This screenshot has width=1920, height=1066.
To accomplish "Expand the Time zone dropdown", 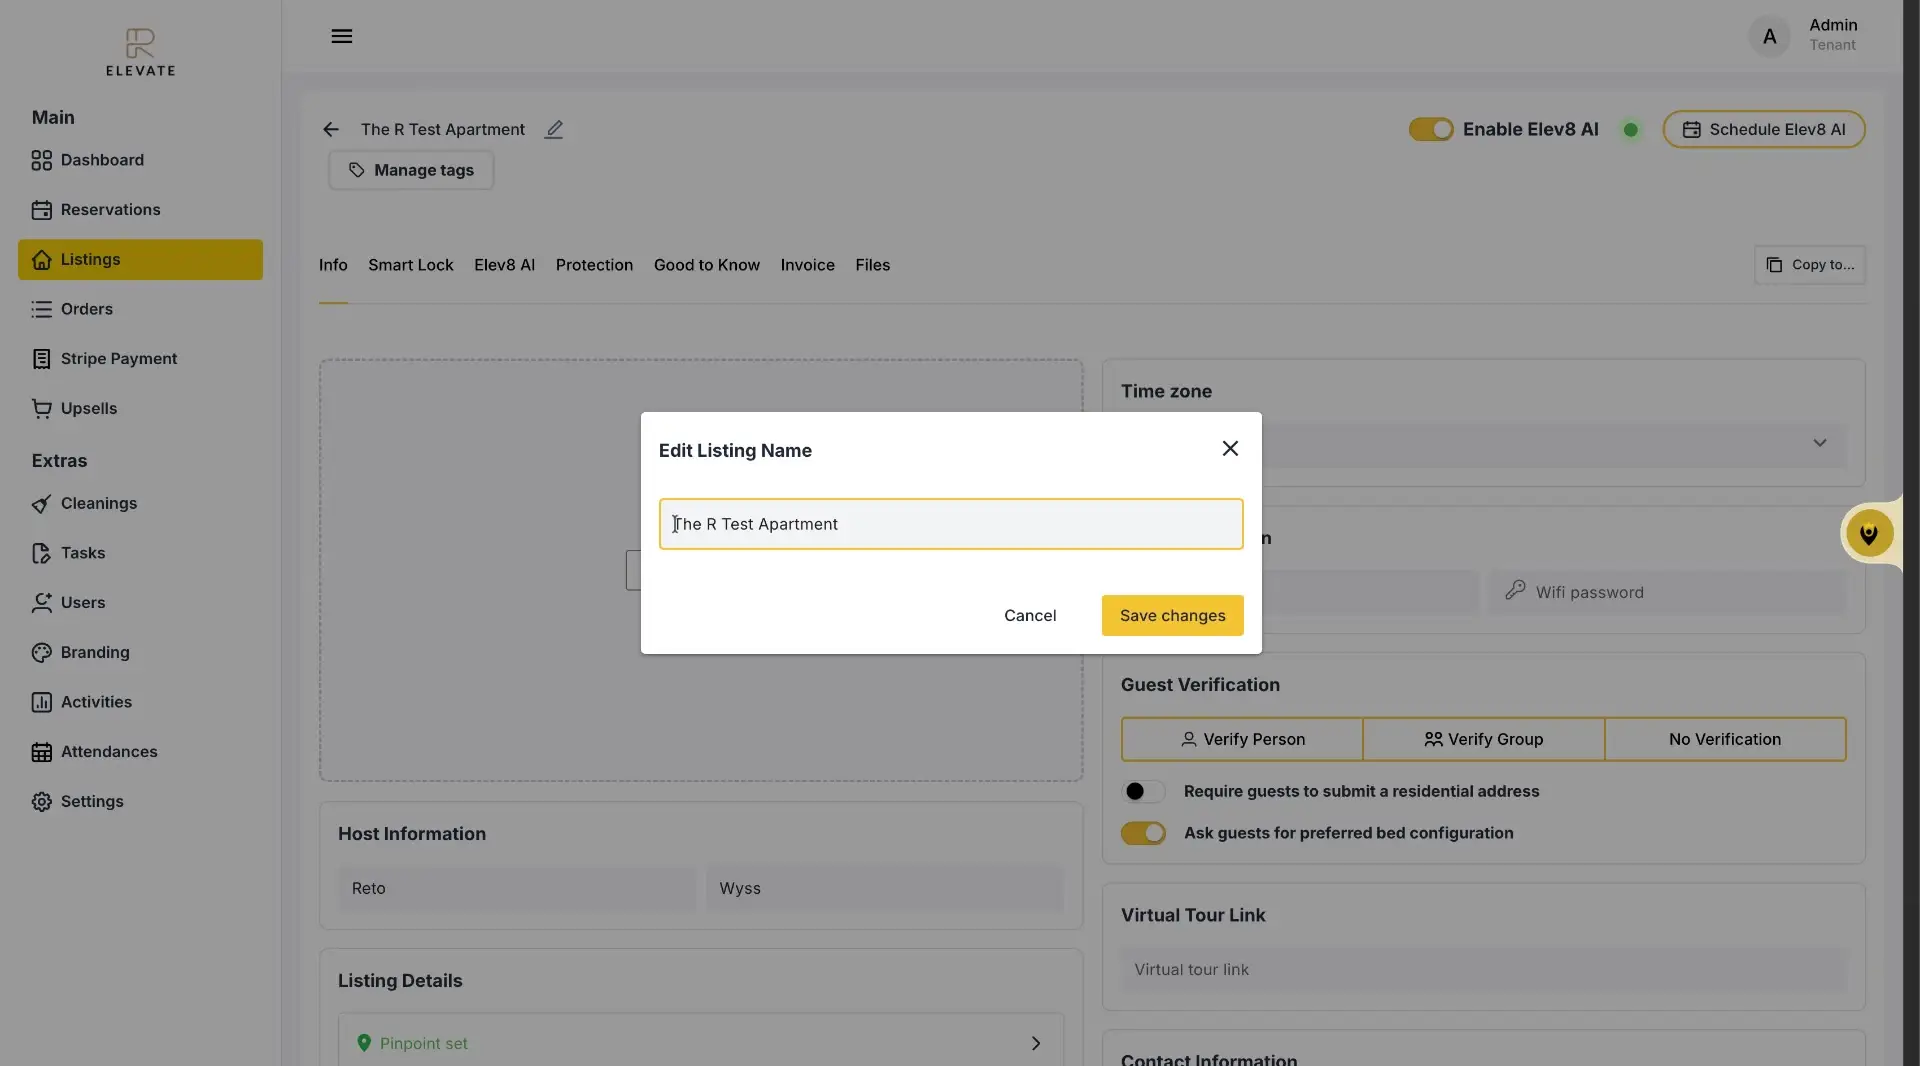I will pyautogui.click(x=1819, y=443).
